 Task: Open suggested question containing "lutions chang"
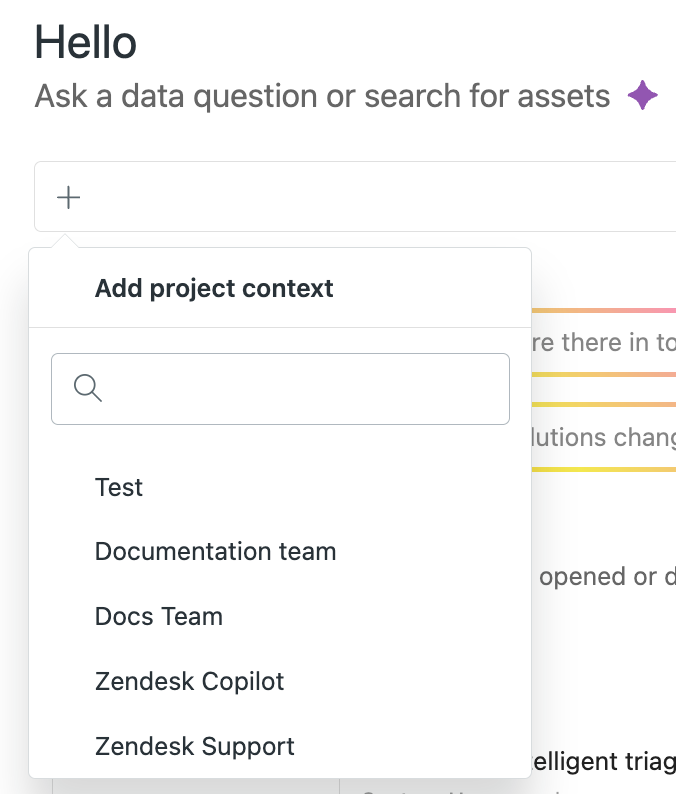604,437
